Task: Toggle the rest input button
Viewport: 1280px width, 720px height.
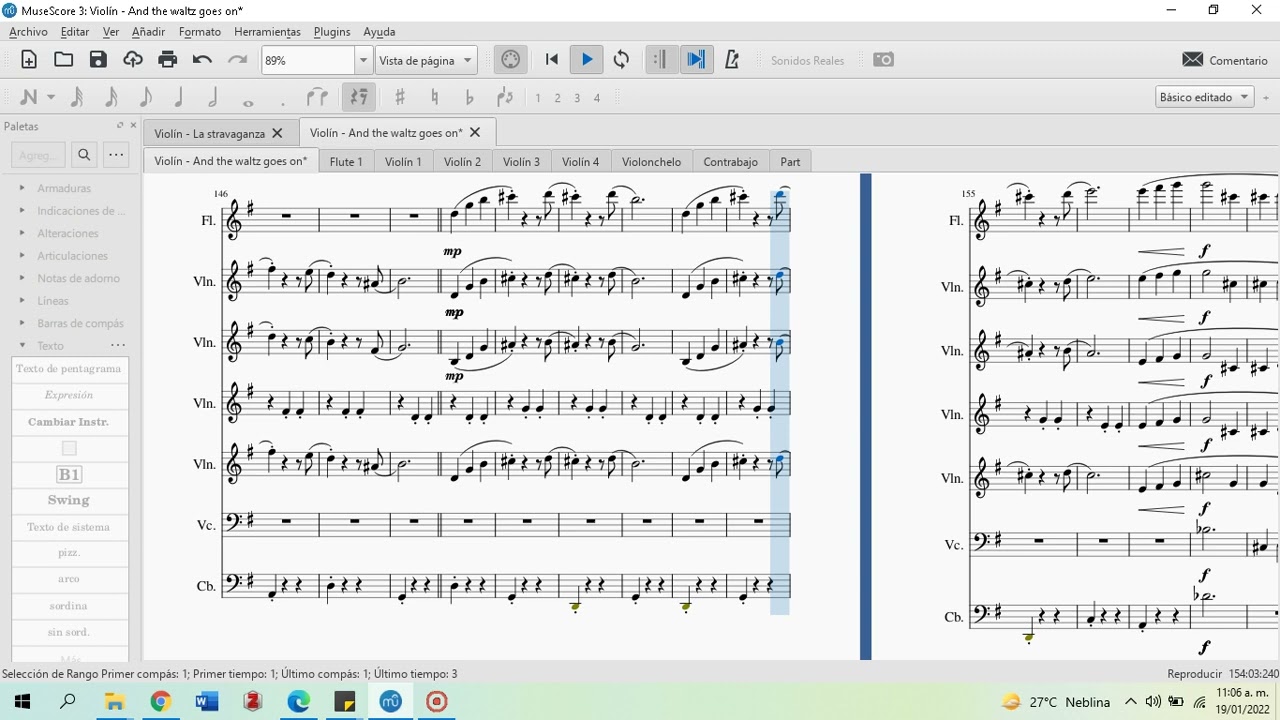Action: pyautogui.click(x=357, y=97)
